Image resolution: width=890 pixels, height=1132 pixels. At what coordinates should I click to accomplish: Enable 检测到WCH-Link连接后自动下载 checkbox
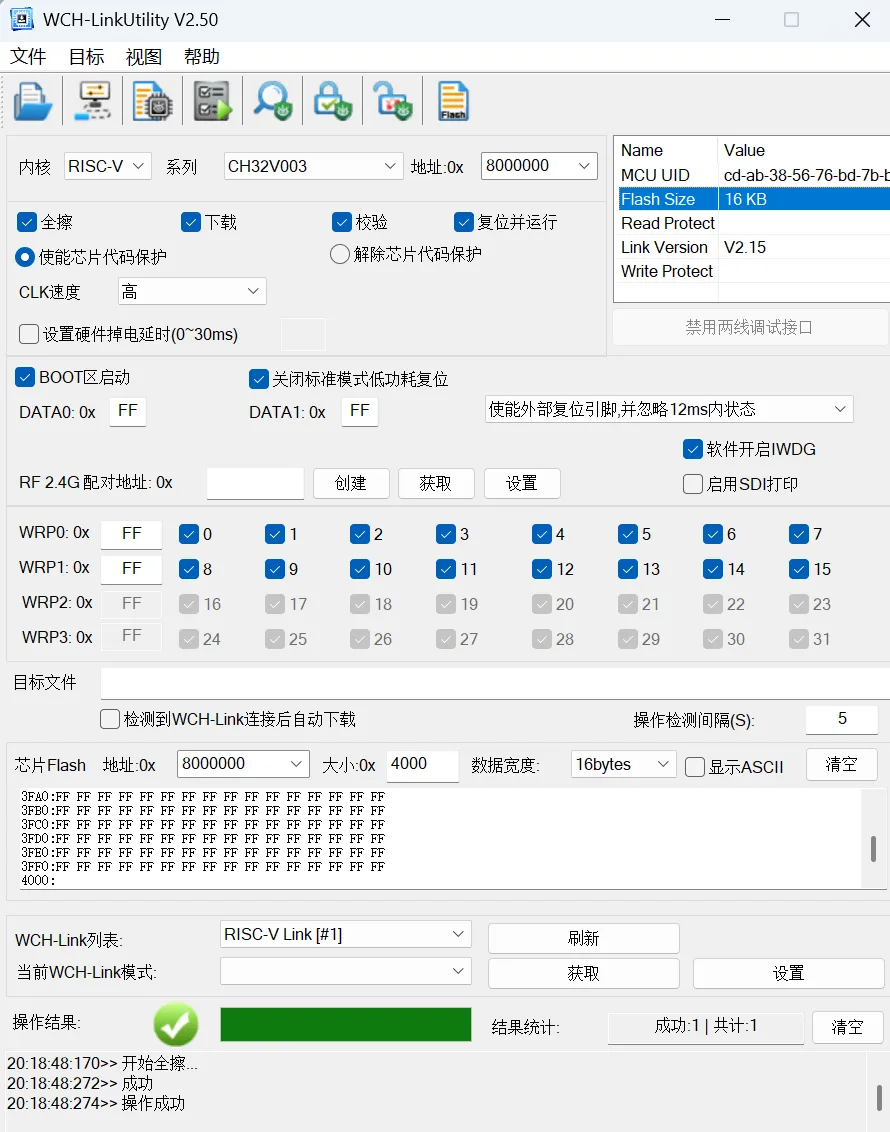(x=110, y=719)
